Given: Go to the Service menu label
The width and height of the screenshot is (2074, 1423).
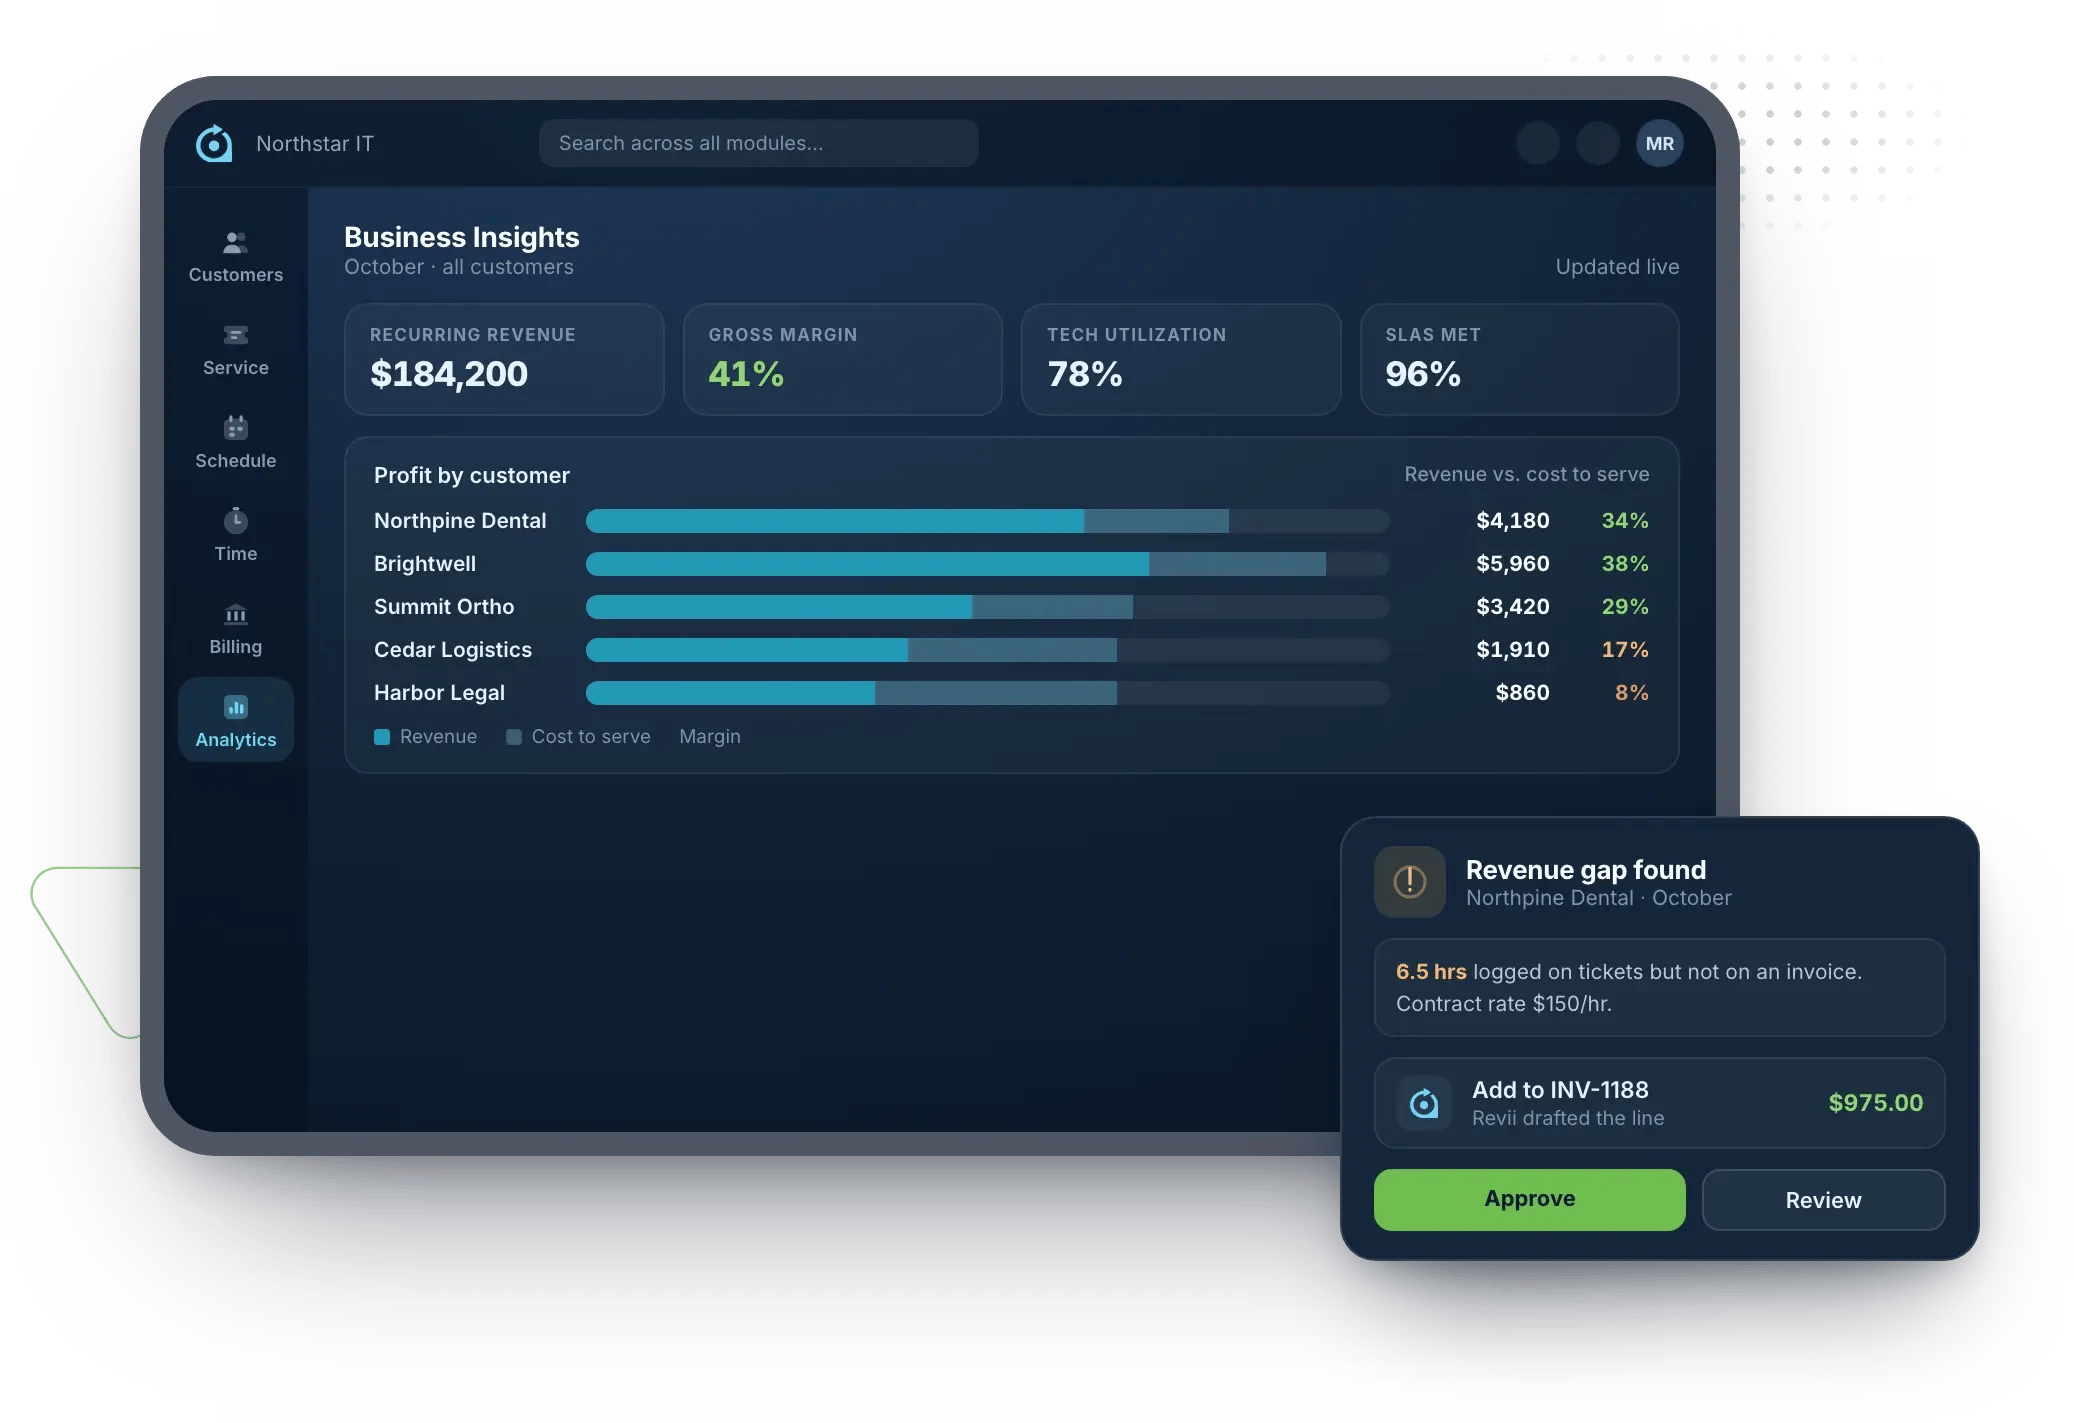Looking at the screenshot, I should coord(236,367).
